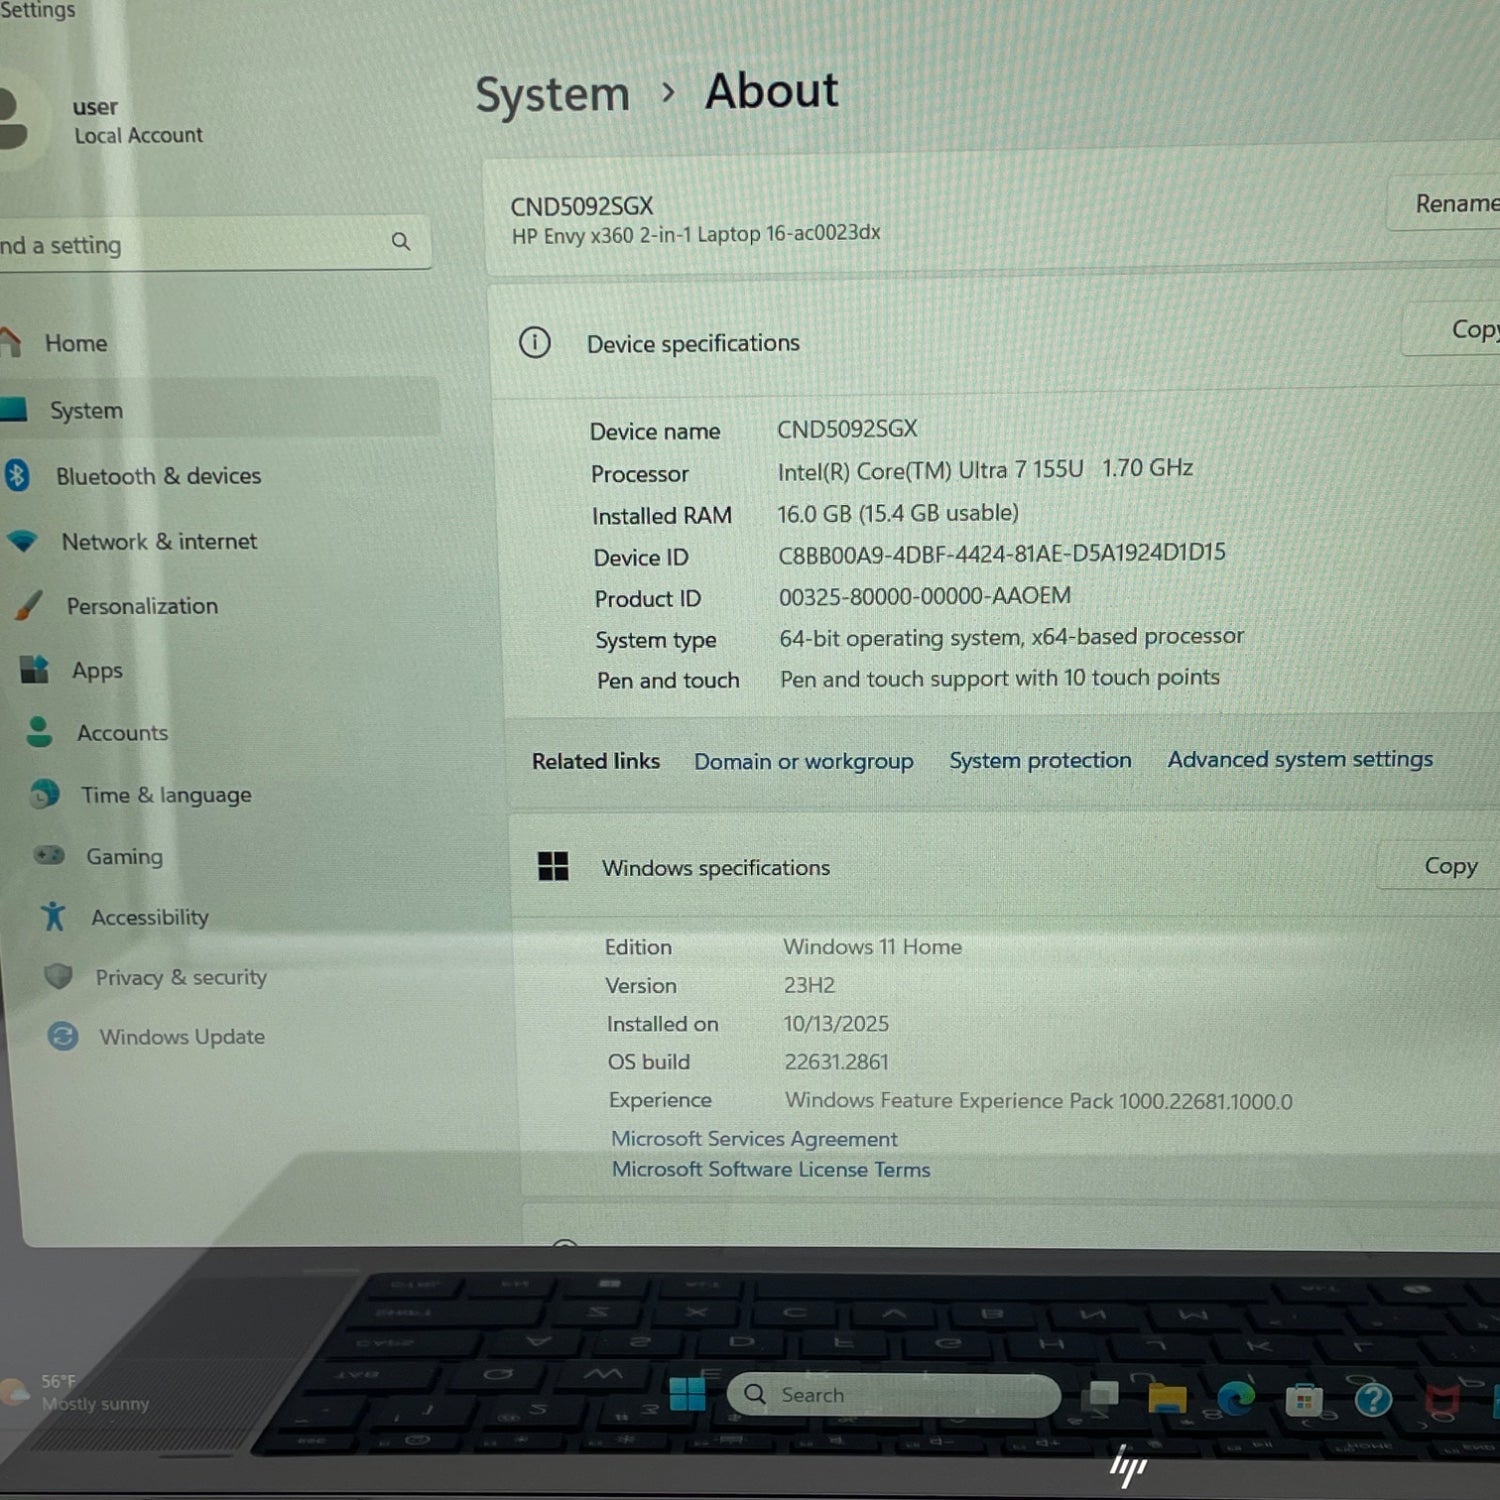Click the Find a setting search box

[200, 244]
